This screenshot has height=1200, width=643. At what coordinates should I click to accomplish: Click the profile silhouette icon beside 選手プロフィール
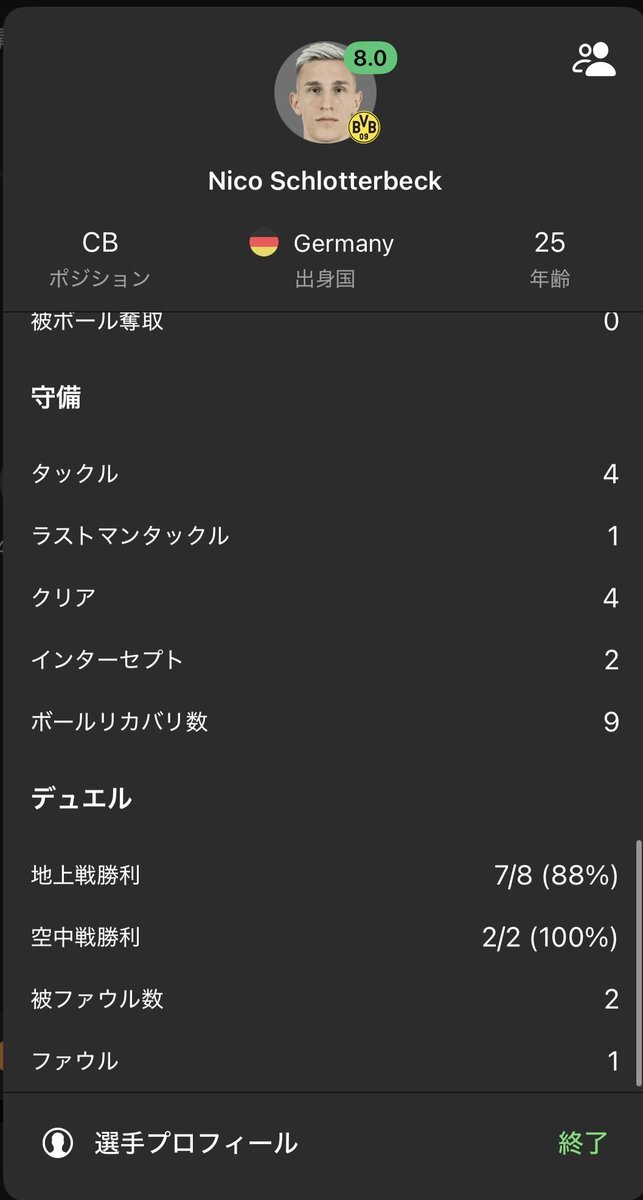click(58, 1142)
